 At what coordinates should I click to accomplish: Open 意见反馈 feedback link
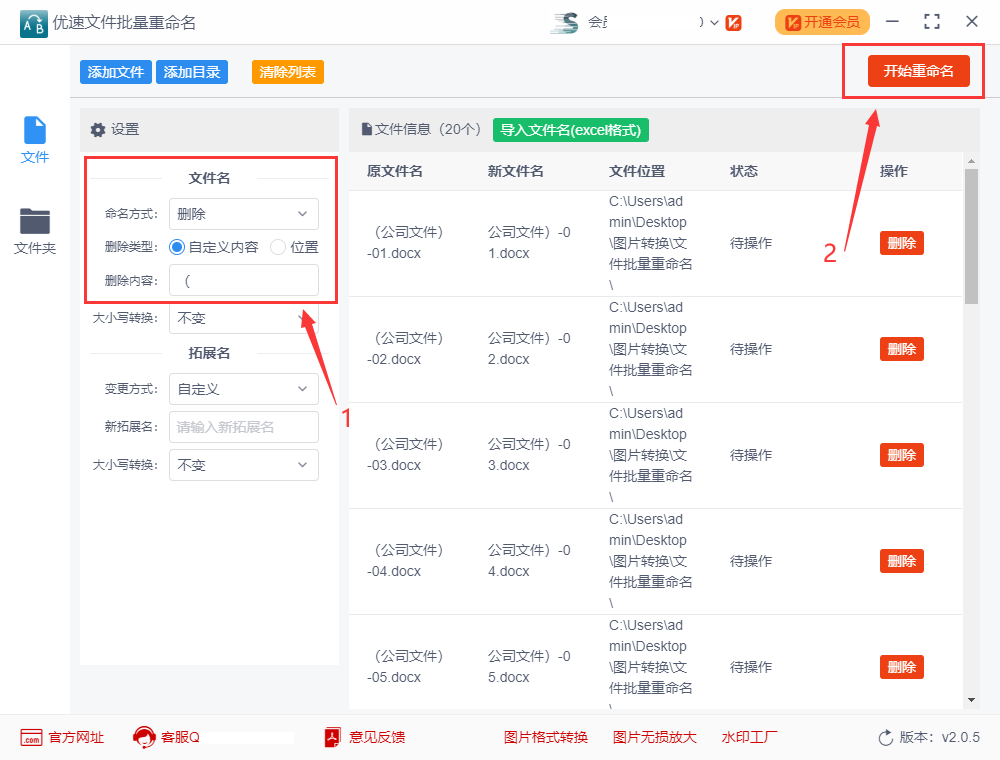click(x=377, y=738)
